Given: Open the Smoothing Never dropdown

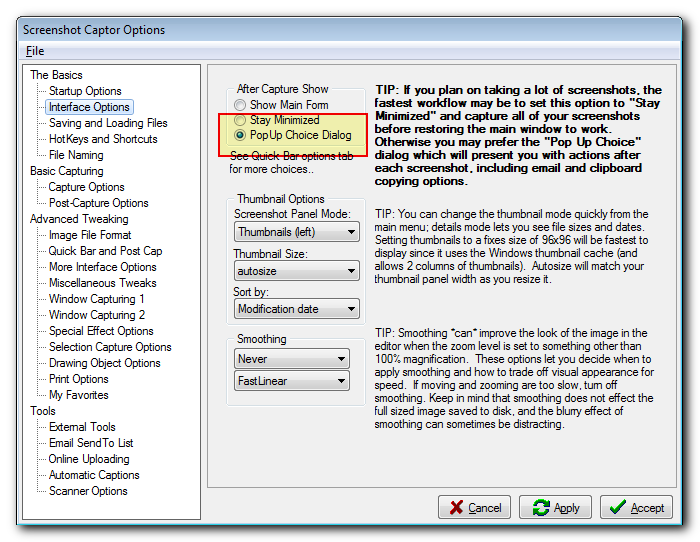Looking at the screenshot, I should [291, 359].
